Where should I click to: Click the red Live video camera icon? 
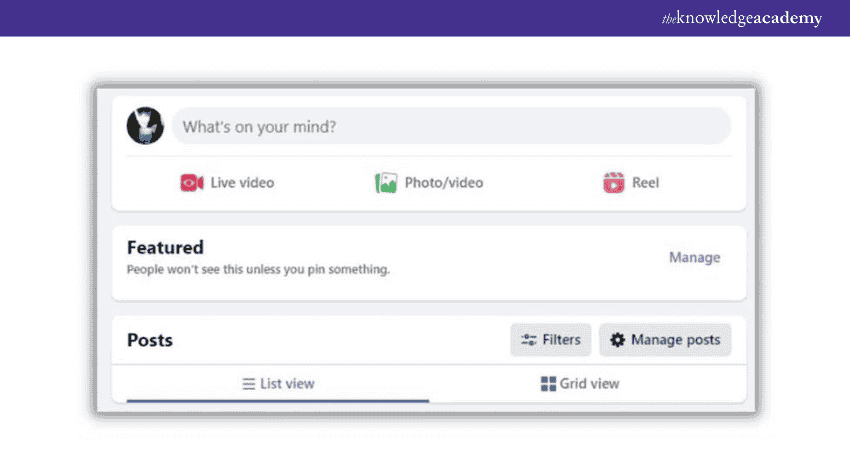coord(191,183)
